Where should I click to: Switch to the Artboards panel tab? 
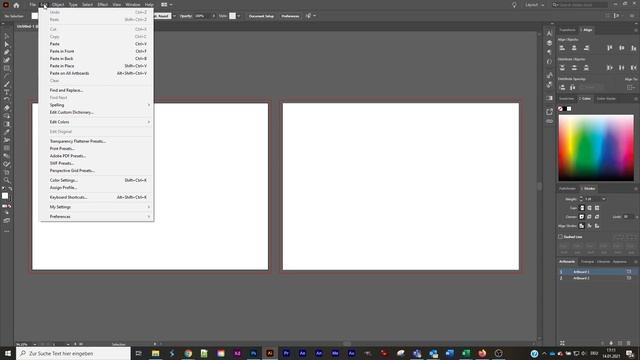pos(567,262)
